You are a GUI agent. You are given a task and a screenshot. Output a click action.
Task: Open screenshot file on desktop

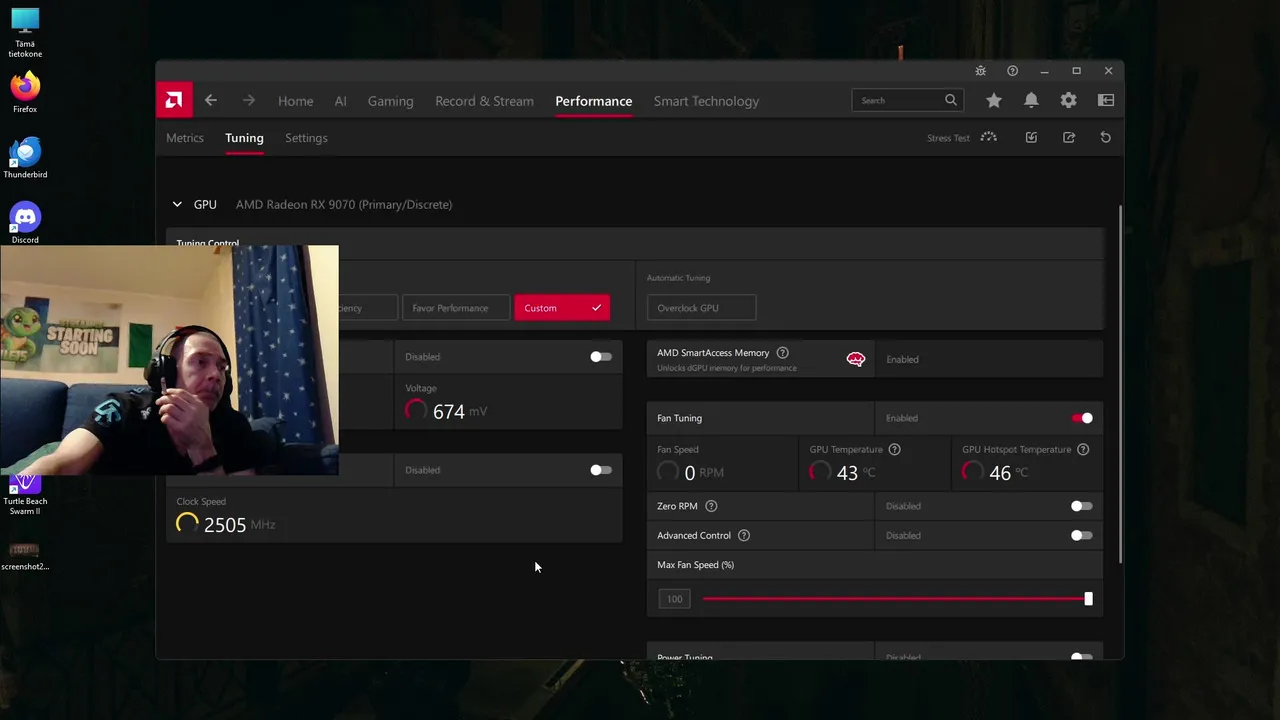coord(25,555)
